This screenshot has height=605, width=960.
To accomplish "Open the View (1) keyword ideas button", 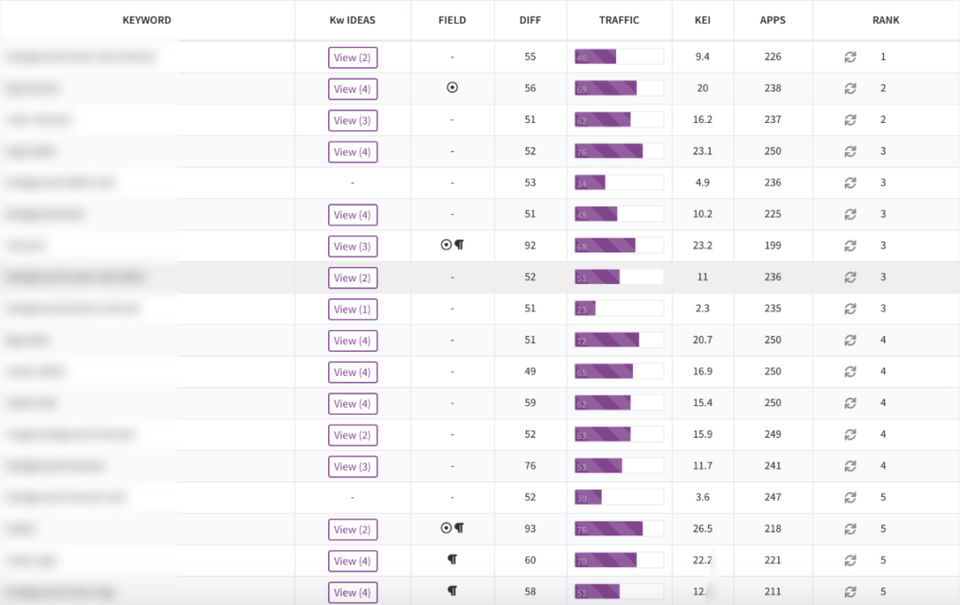I will coord(352,309).
